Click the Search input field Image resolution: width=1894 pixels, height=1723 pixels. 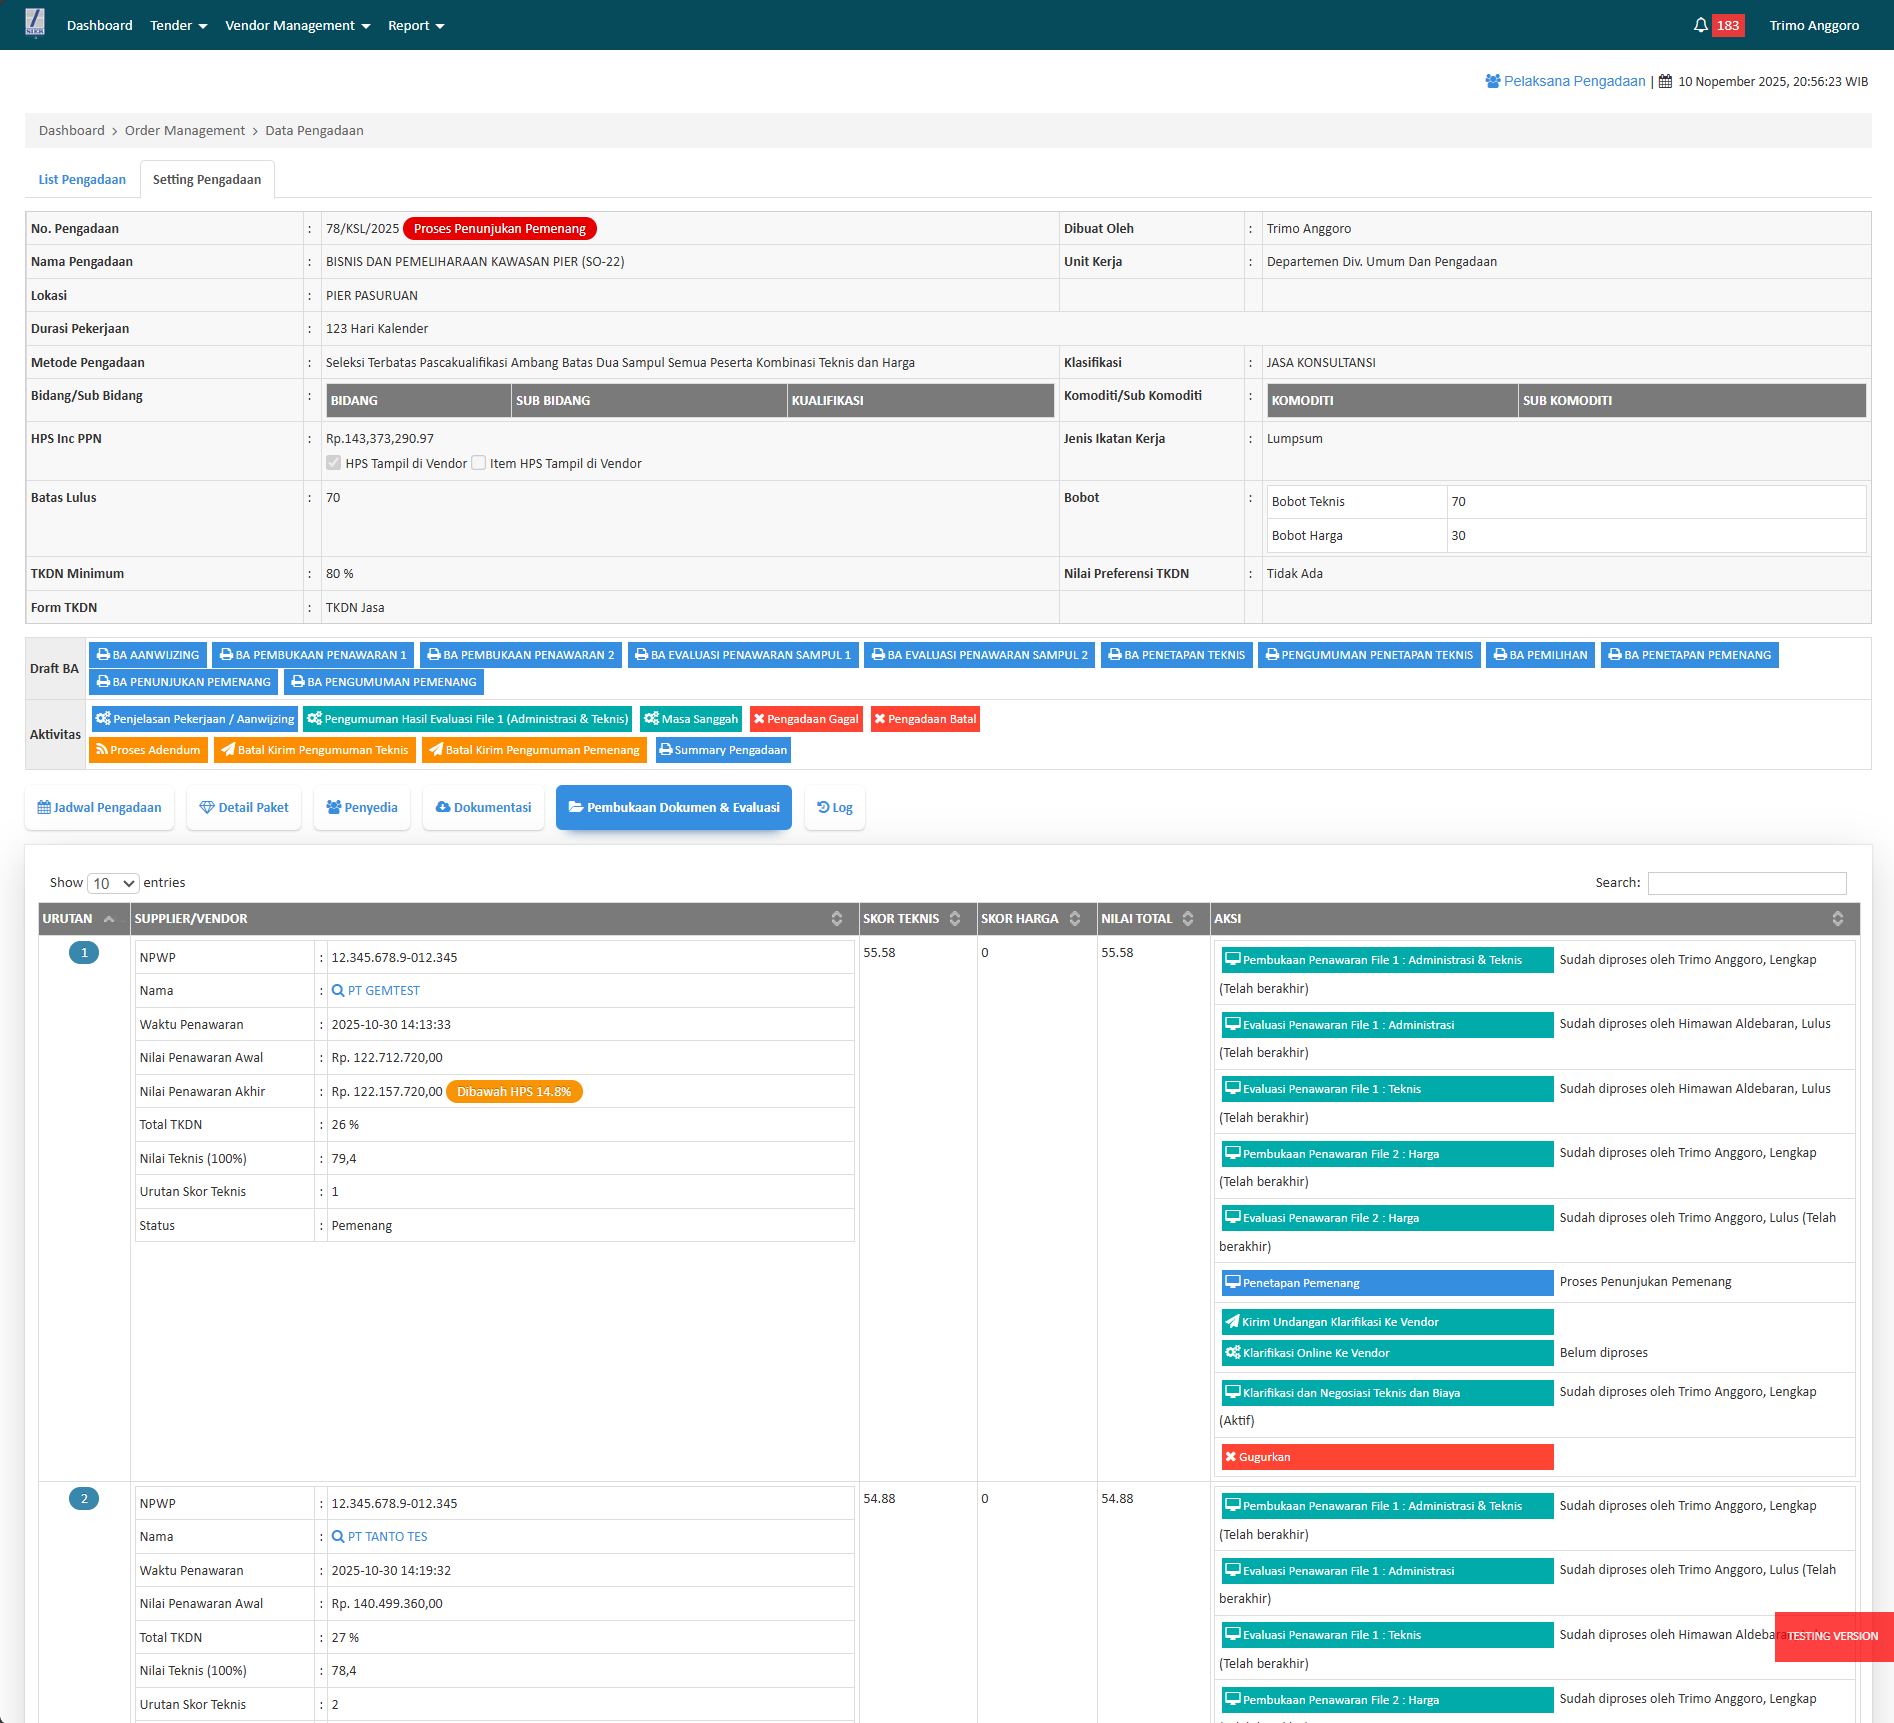coord(1746,883)
